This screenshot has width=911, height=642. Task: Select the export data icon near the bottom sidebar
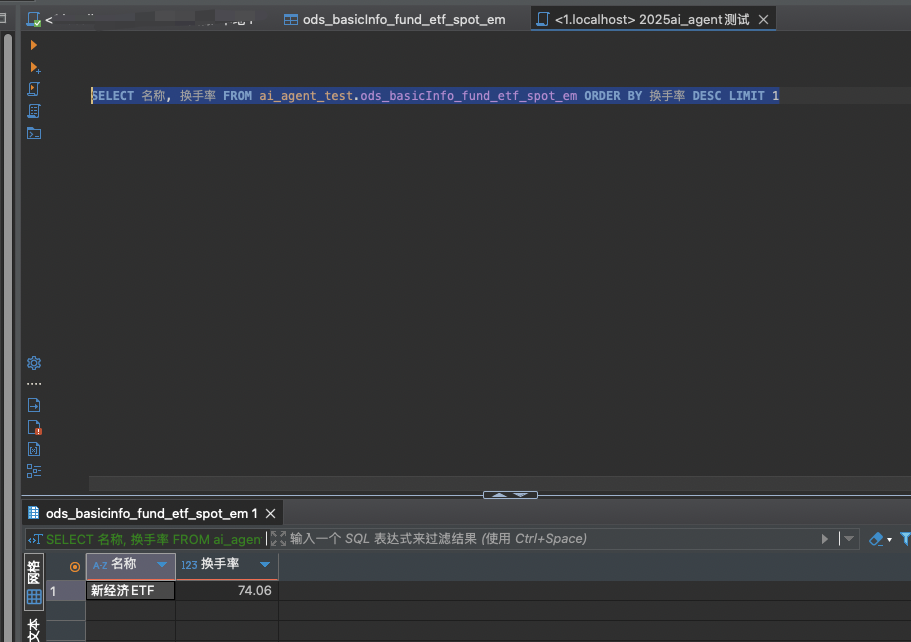(x=33, y=405)
